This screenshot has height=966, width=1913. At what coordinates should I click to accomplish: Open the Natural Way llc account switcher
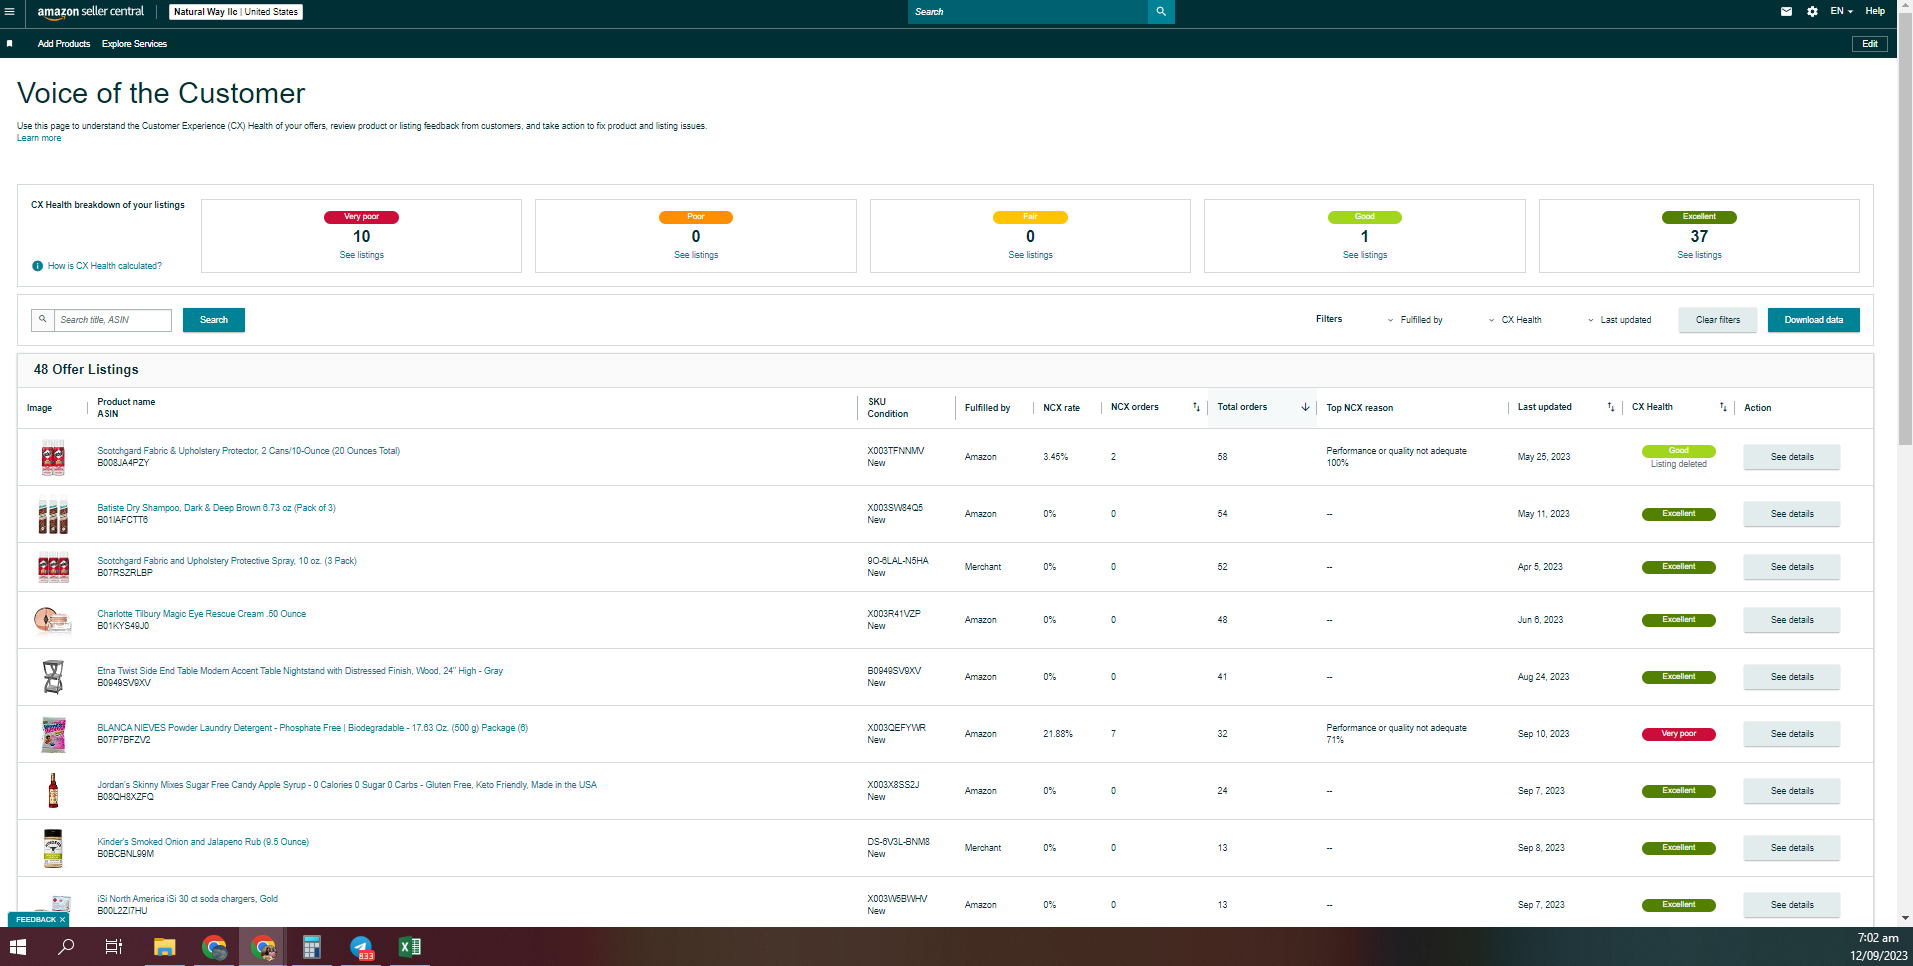(236, 12)
